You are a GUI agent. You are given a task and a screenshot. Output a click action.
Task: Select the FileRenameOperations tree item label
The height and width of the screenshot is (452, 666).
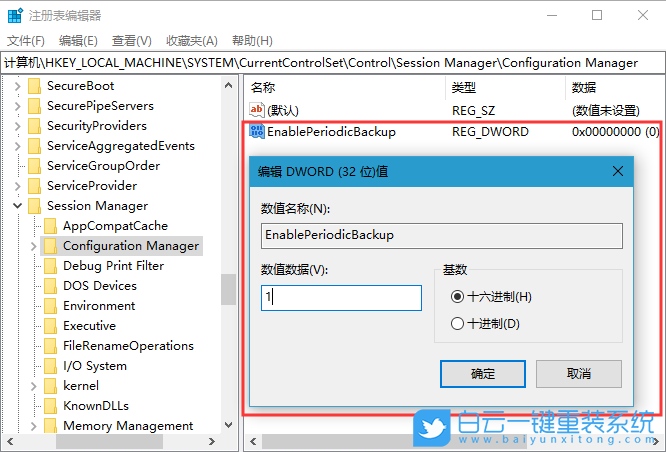[128, 346]
